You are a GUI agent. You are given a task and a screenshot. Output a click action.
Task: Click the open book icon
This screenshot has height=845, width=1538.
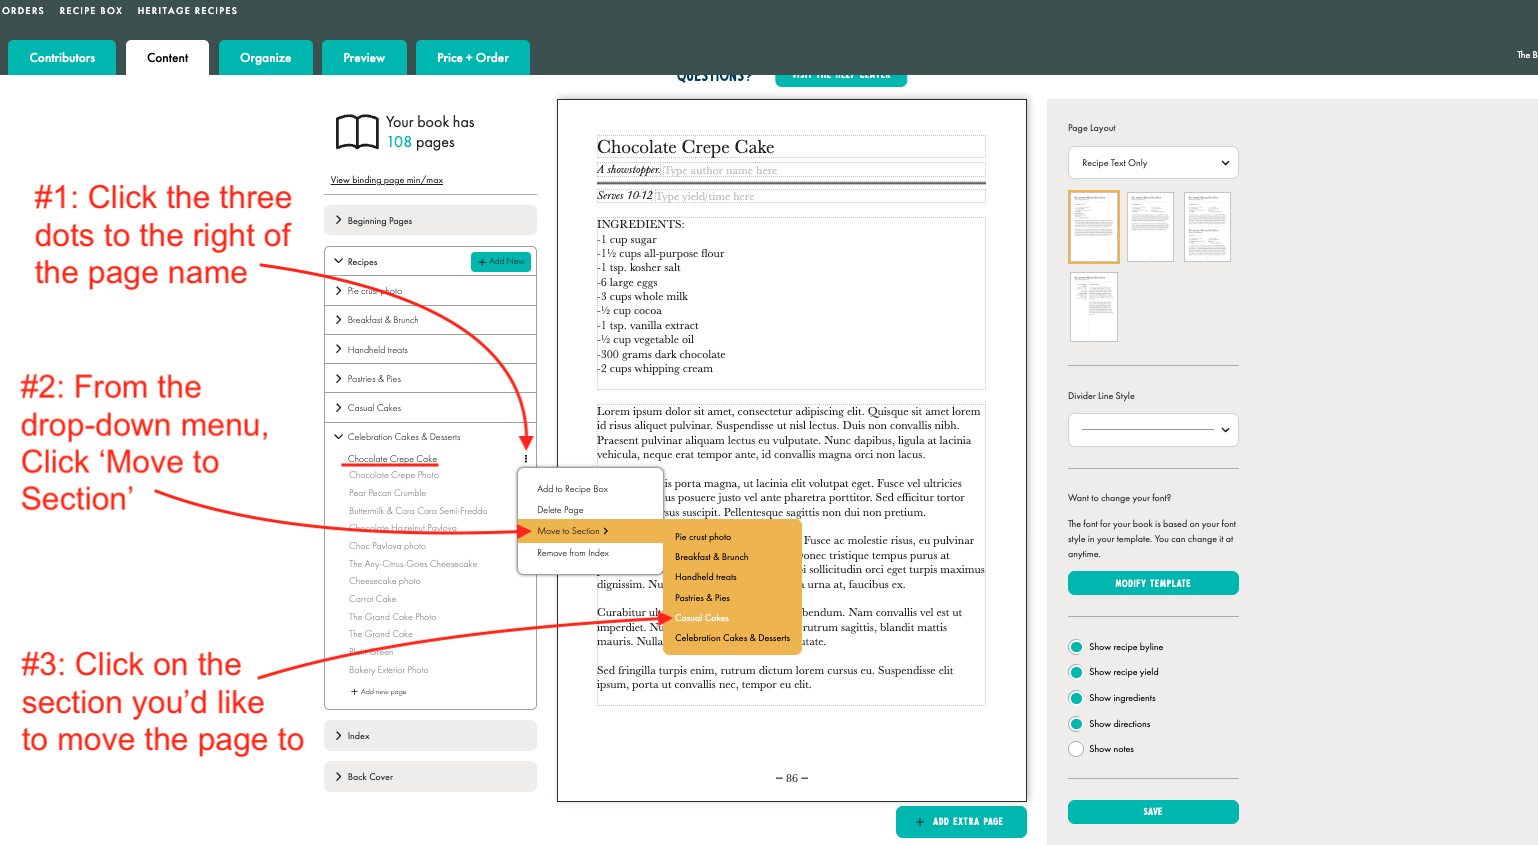357,132
